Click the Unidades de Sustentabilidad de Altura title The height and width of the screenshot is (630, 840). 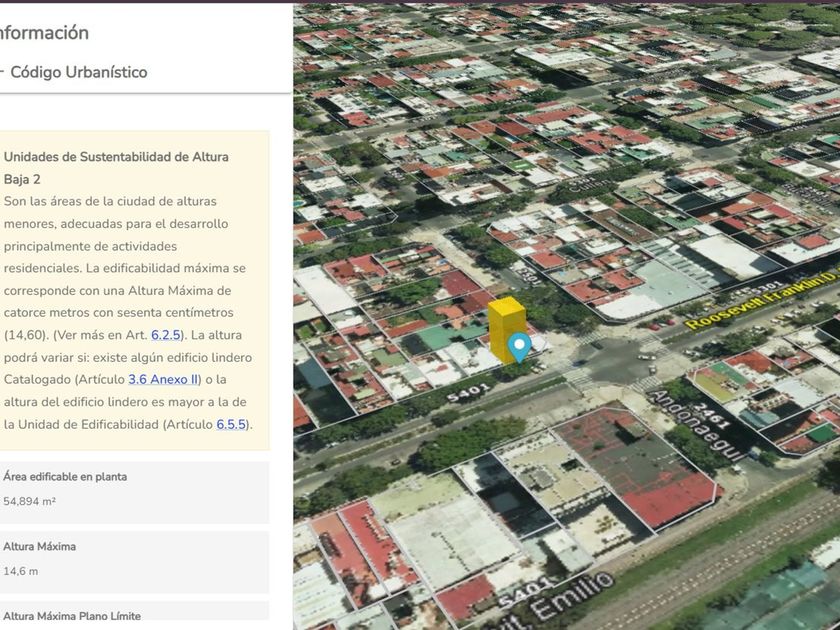coord(116,157)
